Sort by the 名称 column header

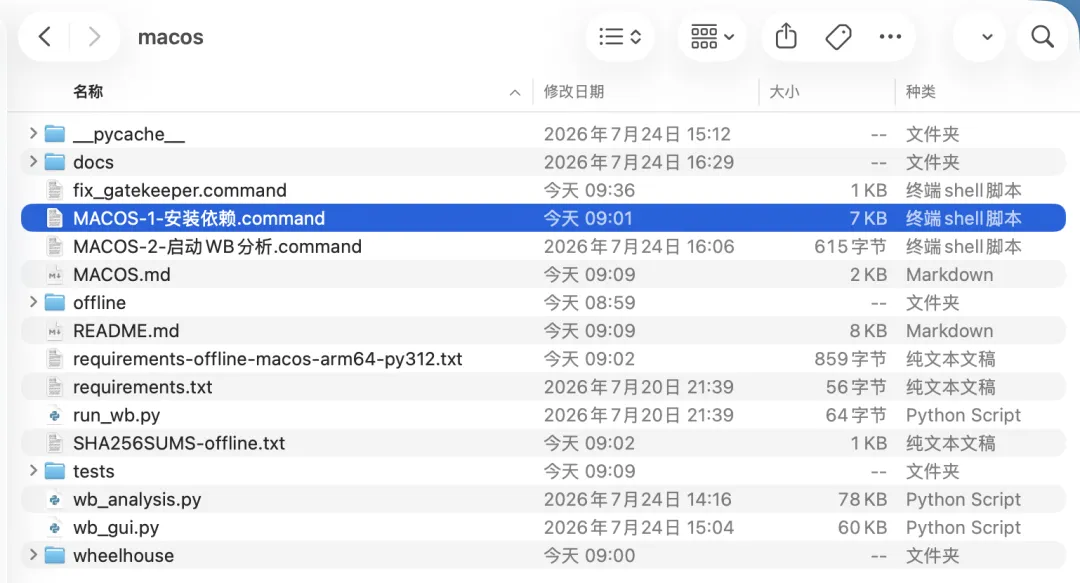pyautogui.click(x=88, y=92)
